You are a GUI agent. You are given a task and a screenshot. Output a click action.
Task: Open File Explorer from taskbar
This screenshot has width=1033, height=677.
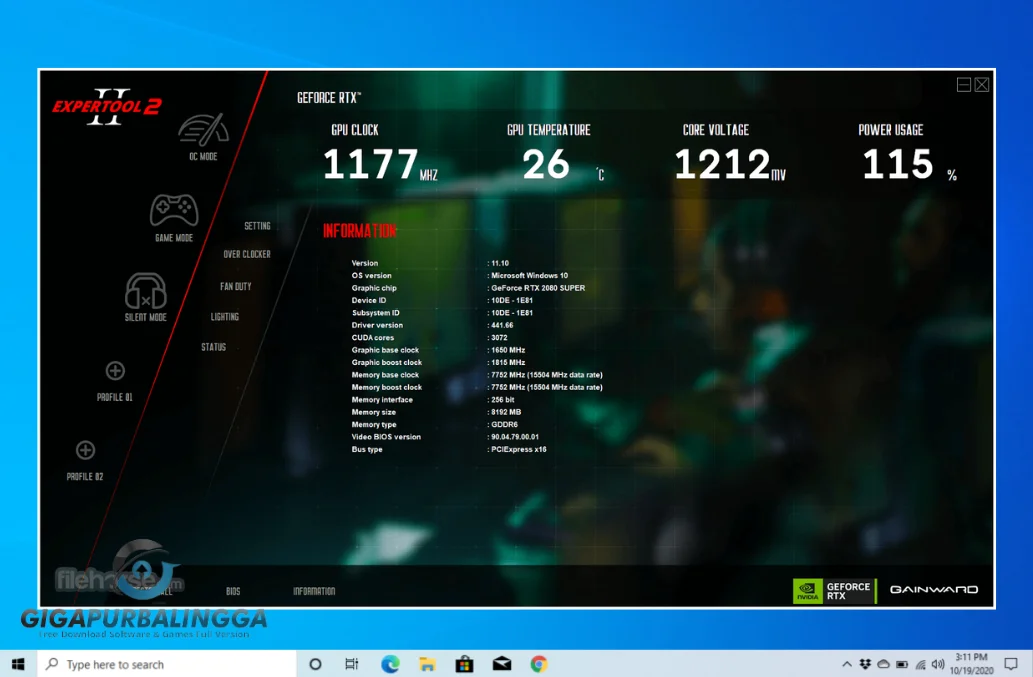pyautogui.click(x=427, y=664)
